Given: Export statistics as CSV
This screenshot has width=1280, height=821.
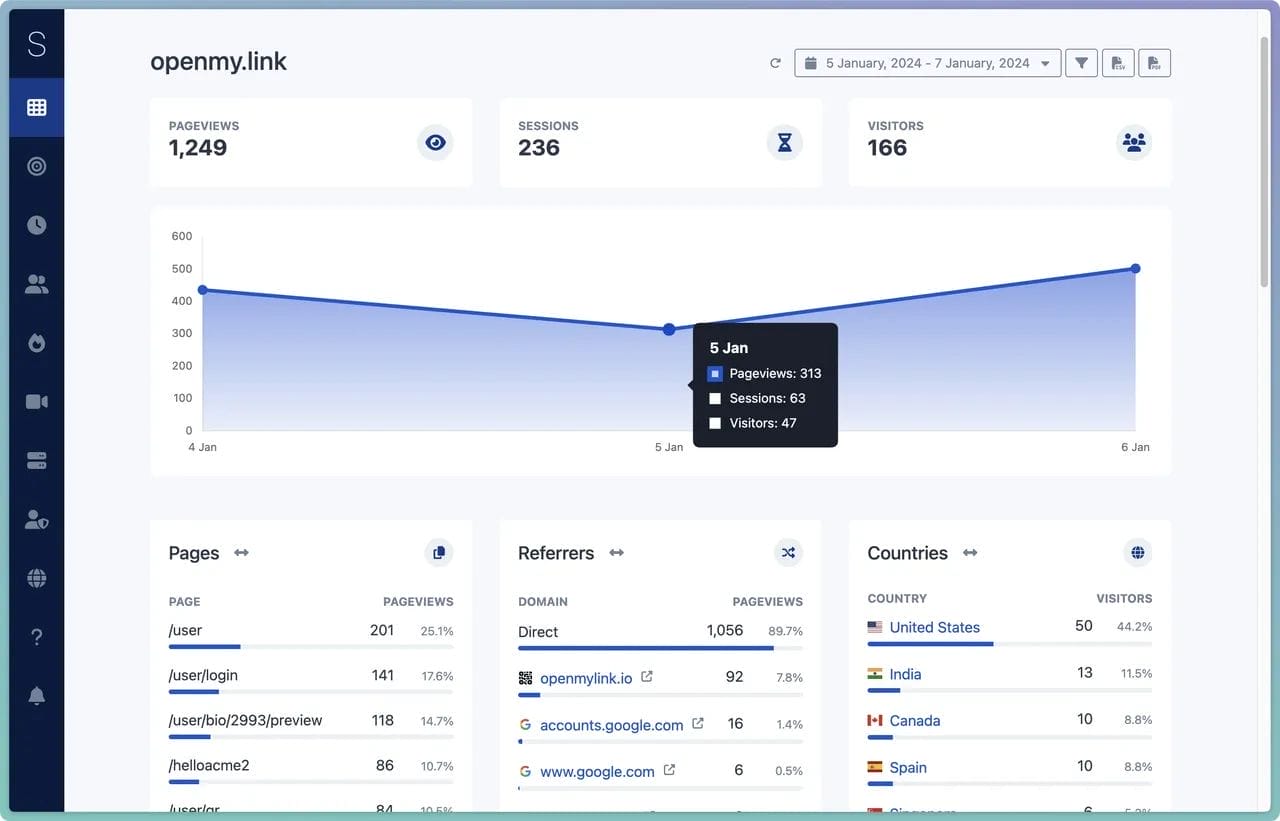Looking at the screenshot, I should point(1118,63).
